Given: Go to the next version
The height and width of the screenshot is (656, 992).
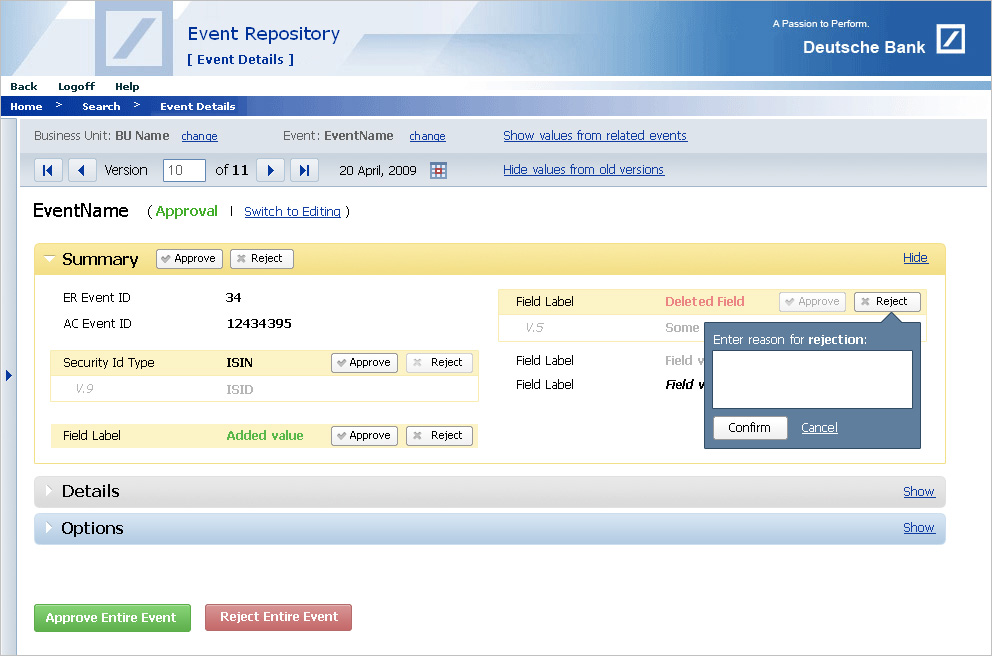Looking at the screenshot, I should click(271, 170).
